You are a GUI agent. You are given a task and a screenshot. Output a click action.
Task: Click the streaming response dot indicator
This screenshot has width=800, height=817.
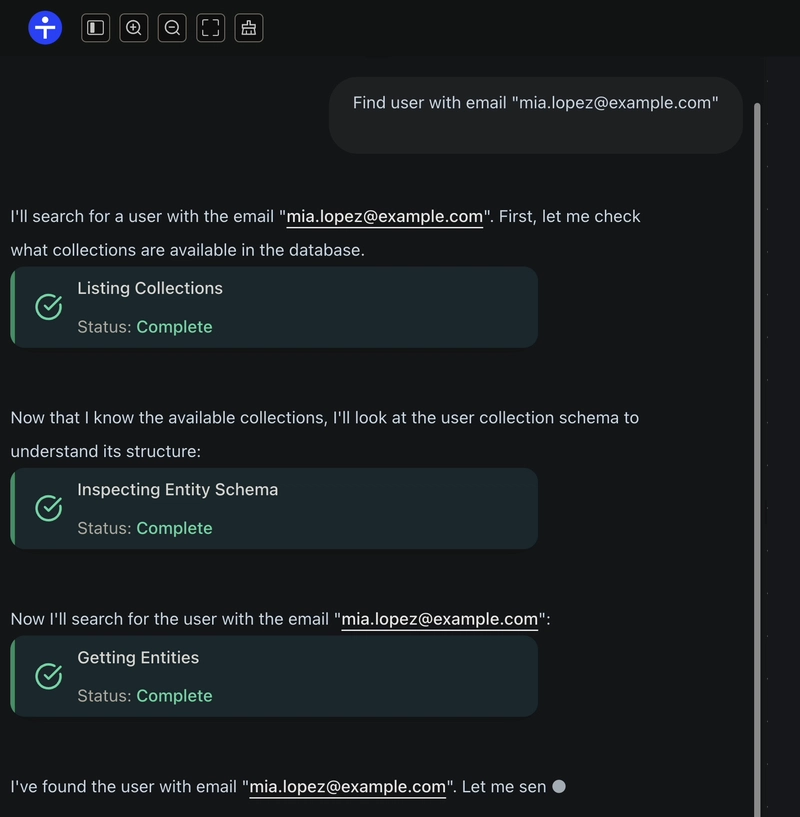coord(559,786)
